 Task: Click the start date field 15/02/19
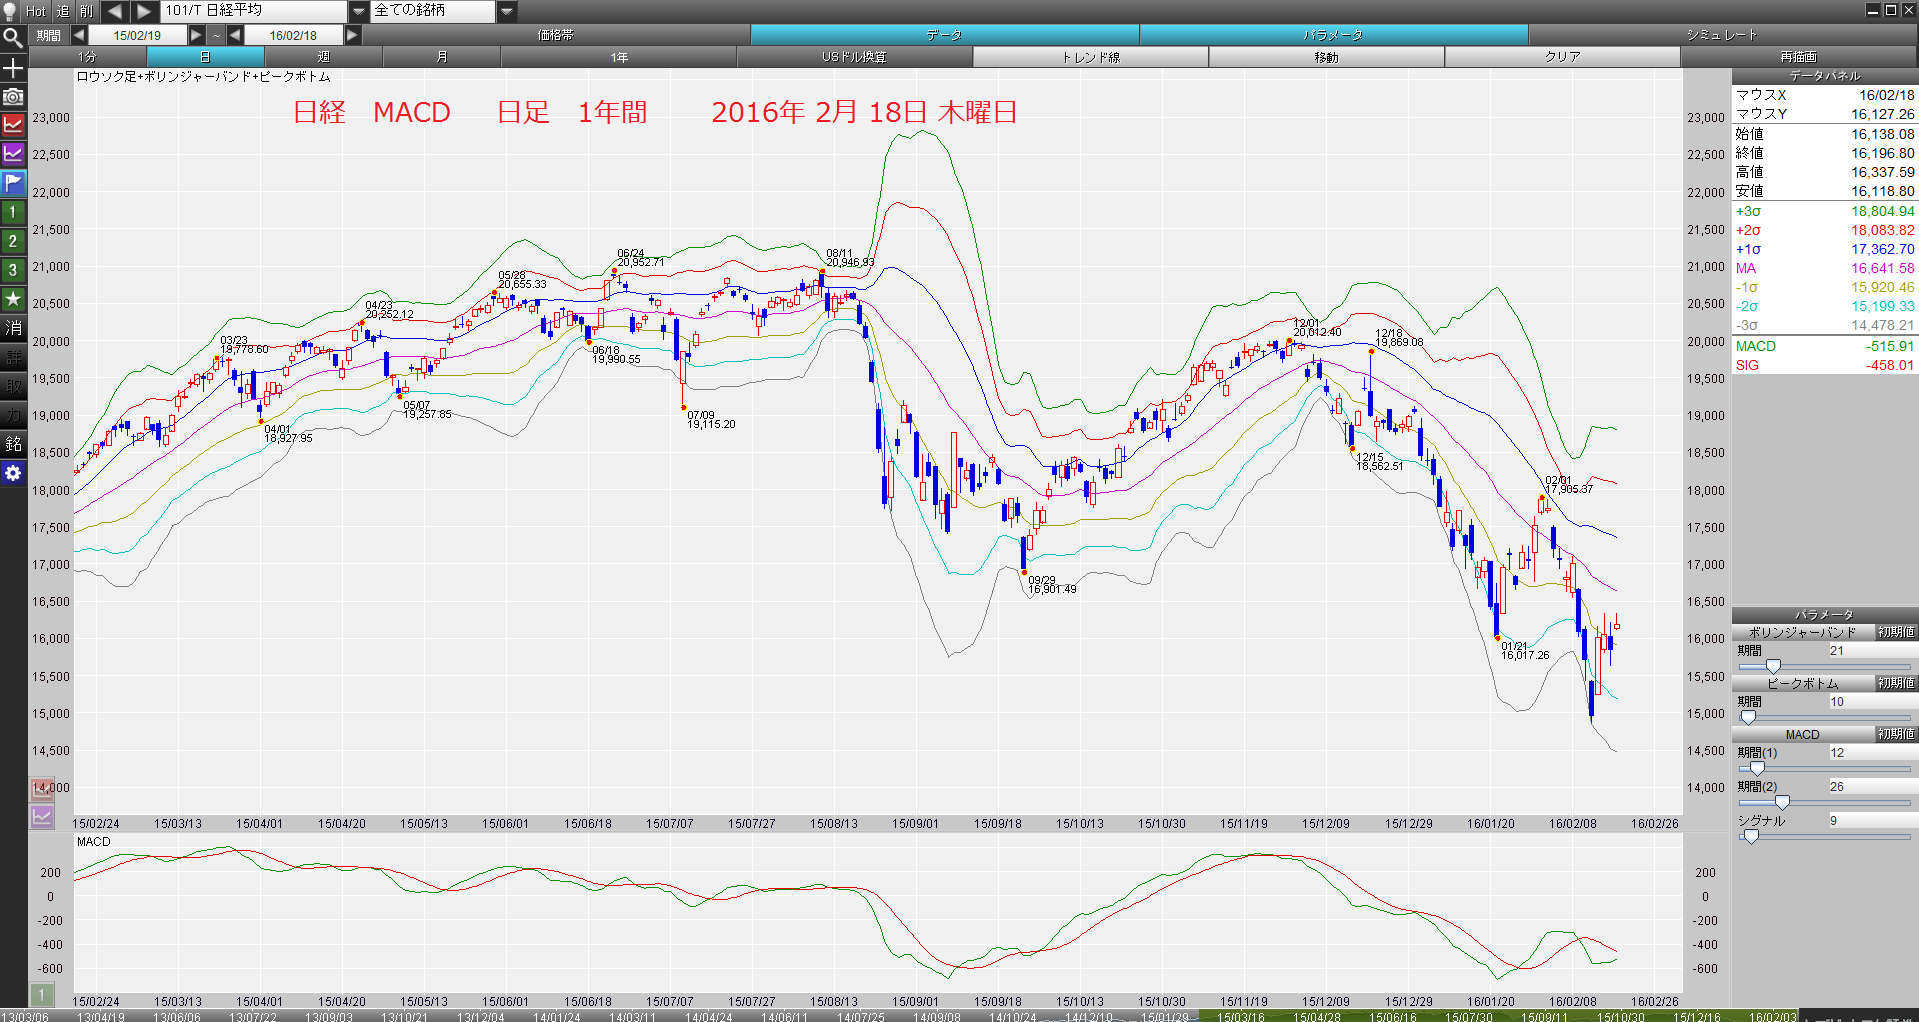(137, 35)
